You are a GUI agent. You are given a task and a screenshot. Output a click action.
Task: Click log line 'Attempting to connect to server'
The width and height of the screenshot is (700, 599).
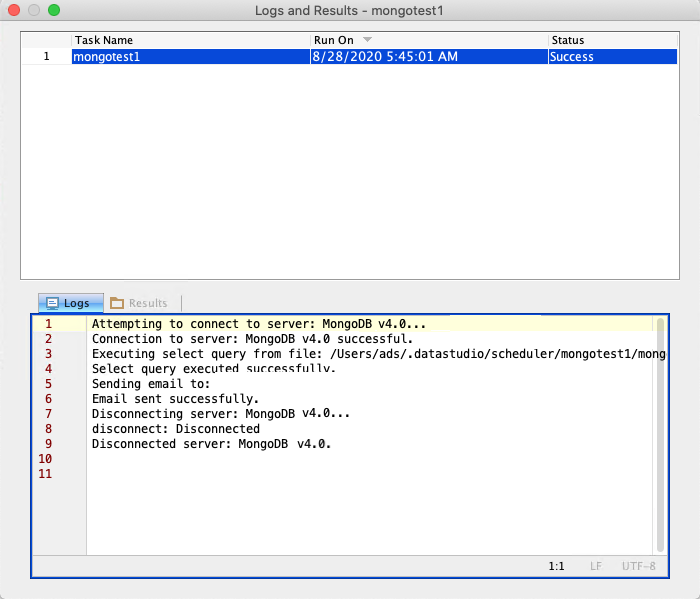(x=259, y=324)
